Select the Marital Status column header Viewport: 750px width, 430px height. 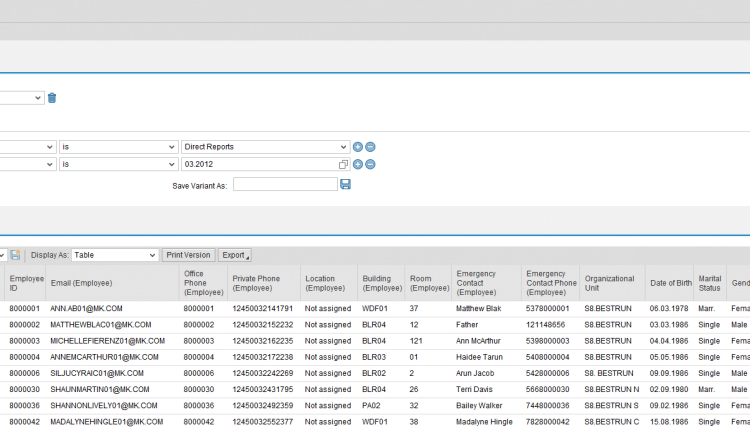point(710,283)
